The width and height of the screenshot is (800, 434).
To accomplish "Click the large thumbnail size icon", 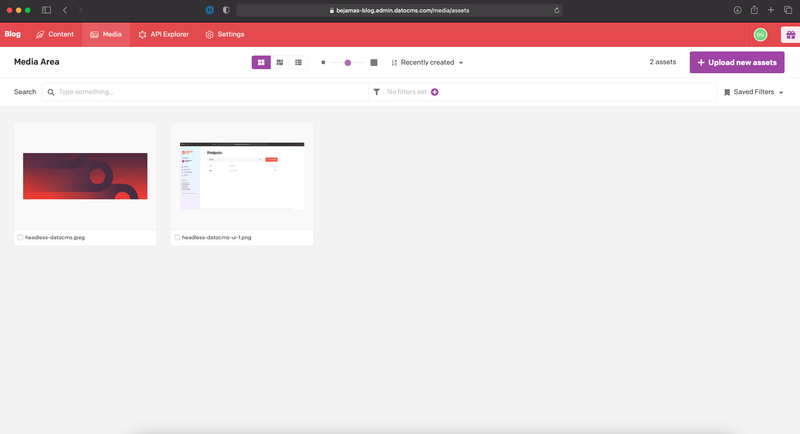I will [x=374, y=62].
